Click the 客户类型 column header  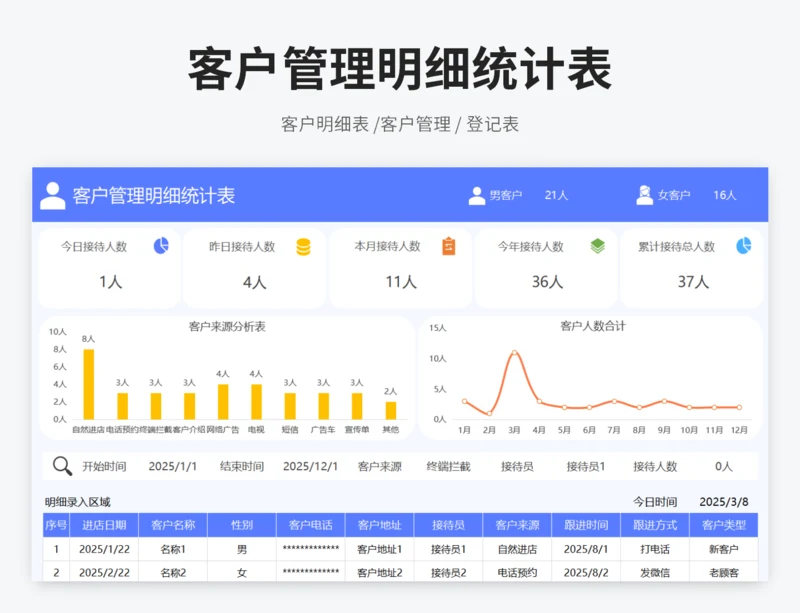click(723, 525)
